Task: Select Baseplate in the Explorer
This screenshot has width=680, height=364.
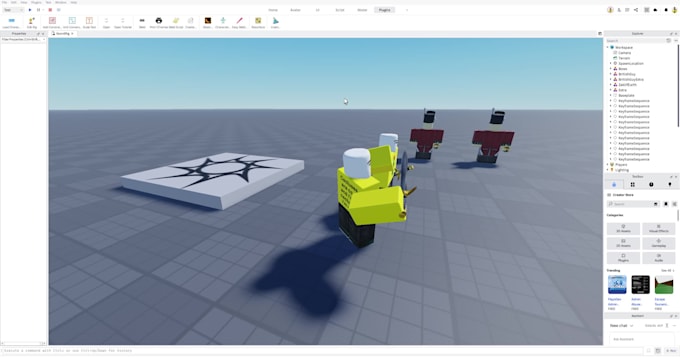Action: 626,95
